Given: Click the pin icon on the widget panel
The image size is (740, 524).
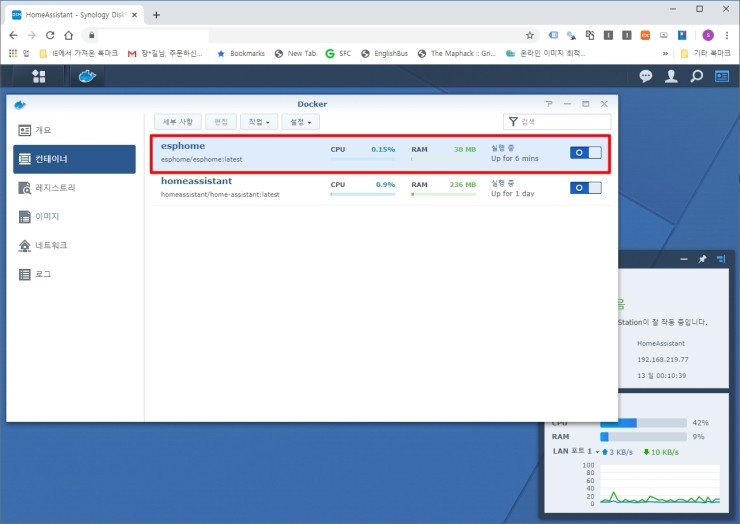Looking at the screenshot, I should point(702,259).
